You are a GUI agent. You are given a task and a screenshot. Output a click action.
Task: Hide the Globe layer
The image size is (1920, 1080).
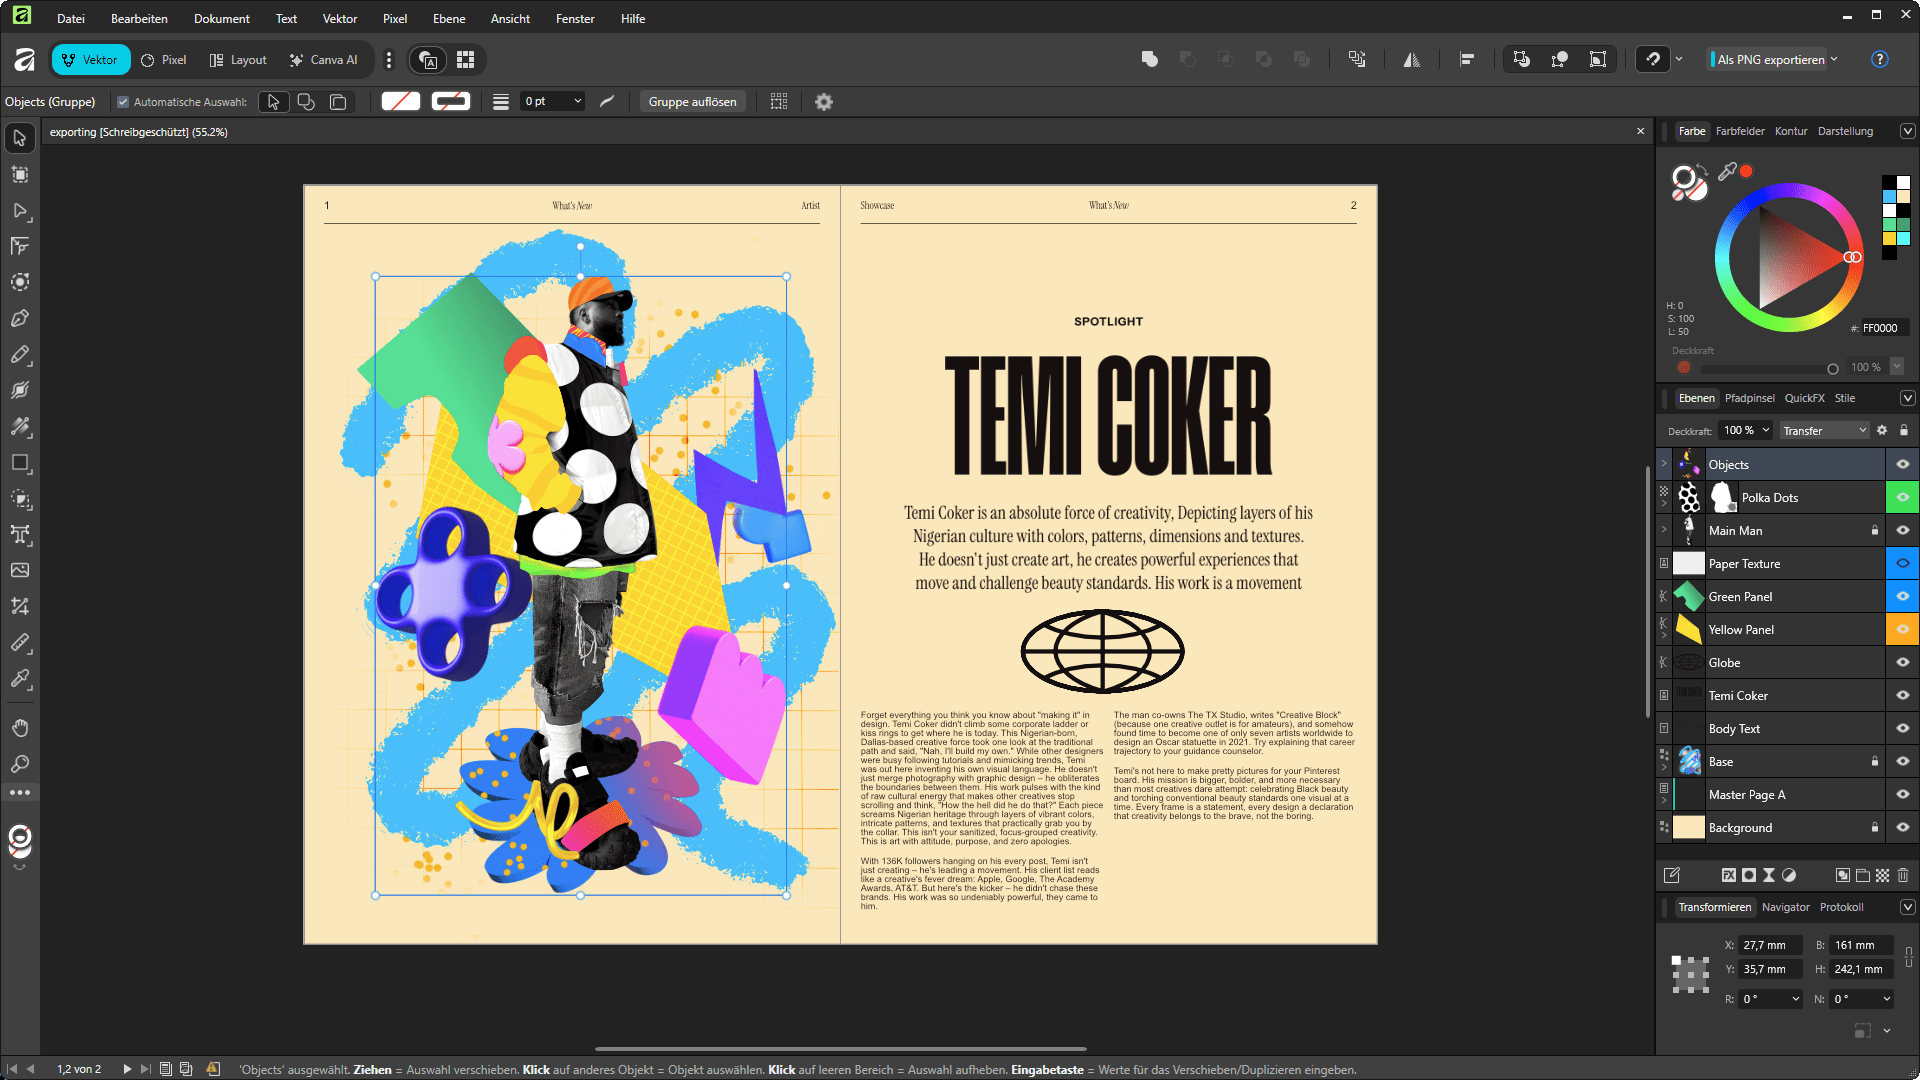(x=1902, y=662)
